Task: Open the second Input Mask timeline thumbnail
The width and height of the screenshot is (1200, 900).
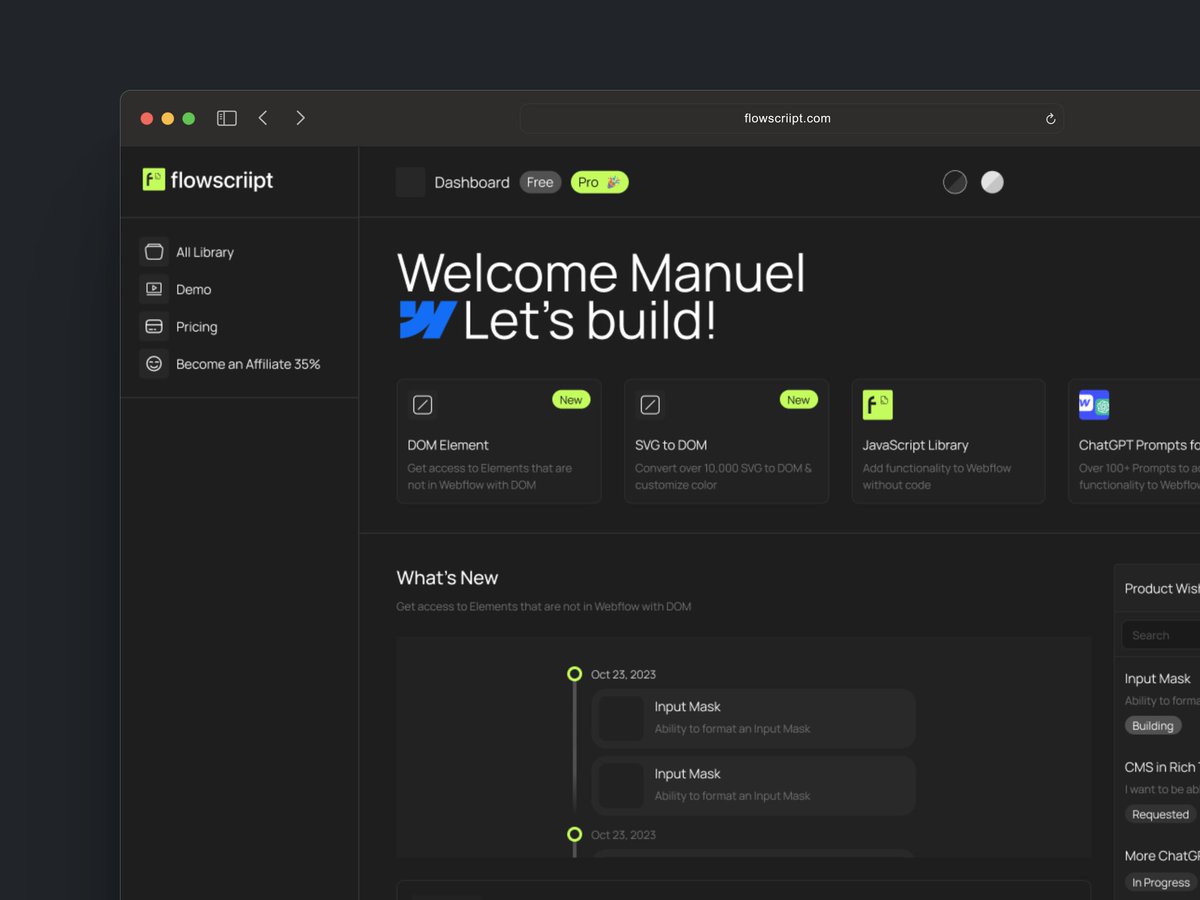Action: click(x=621, y=785)
